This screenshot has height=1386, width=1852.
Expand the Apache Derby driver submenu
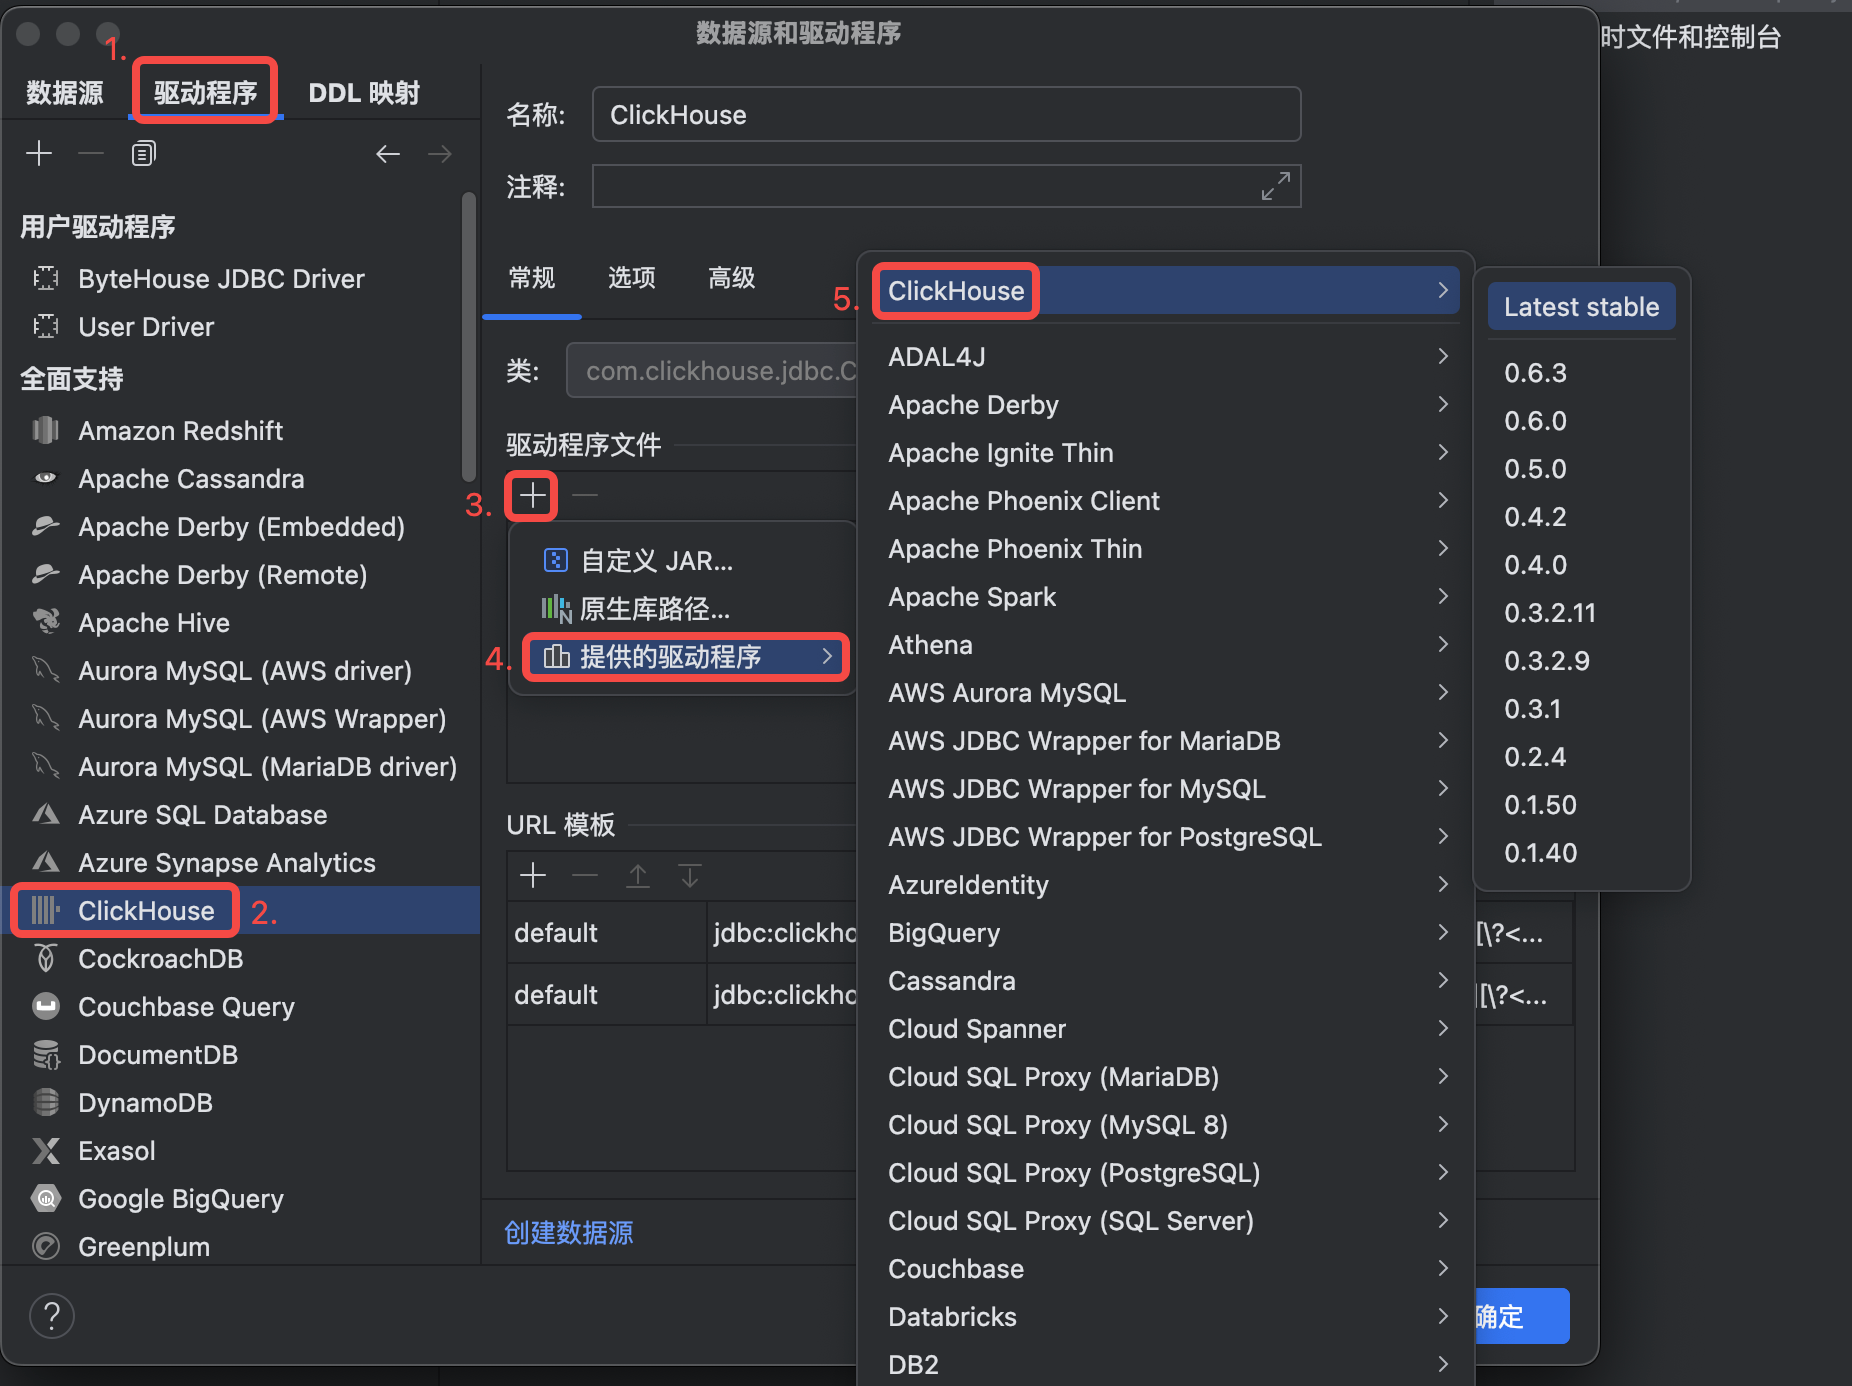[x=1166, y=404]
